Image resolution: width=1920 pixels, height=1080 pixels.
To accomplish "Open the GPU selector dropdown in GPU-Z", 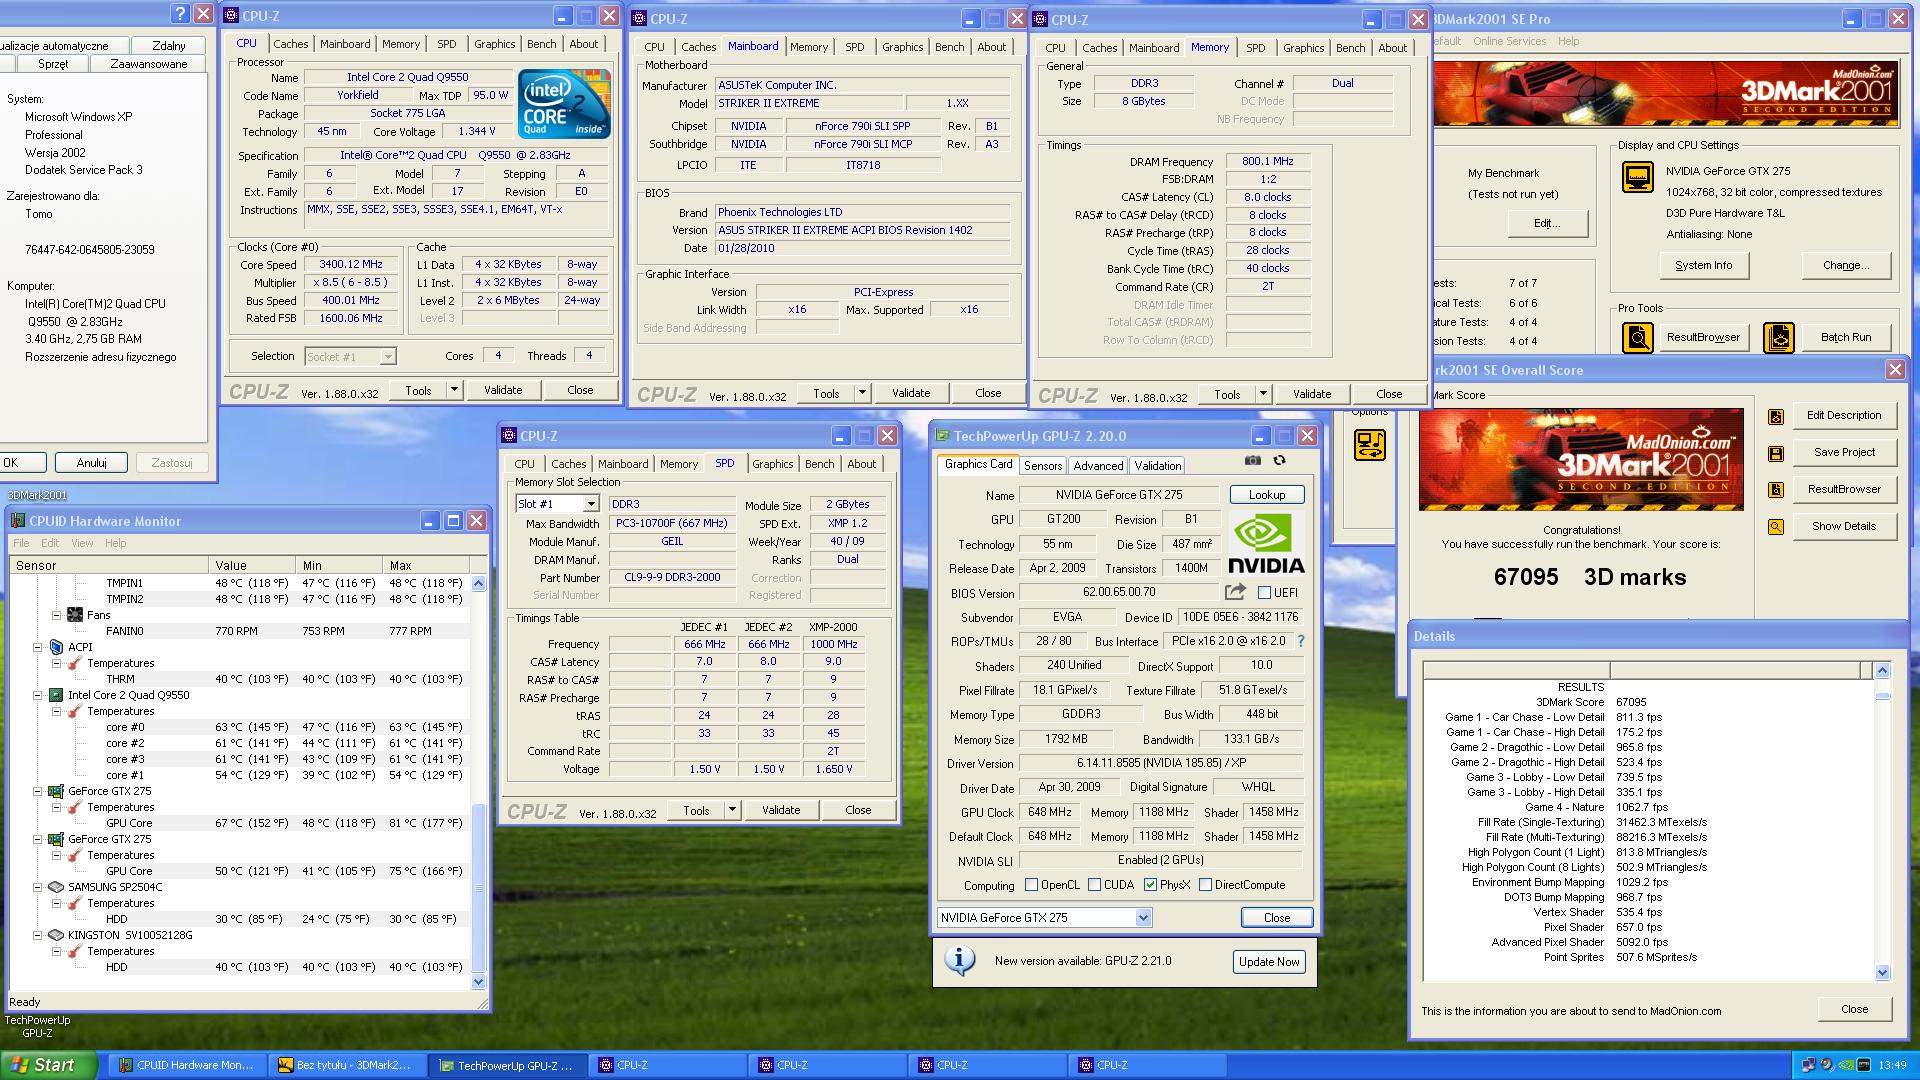I will click(x=1143, y=918).
